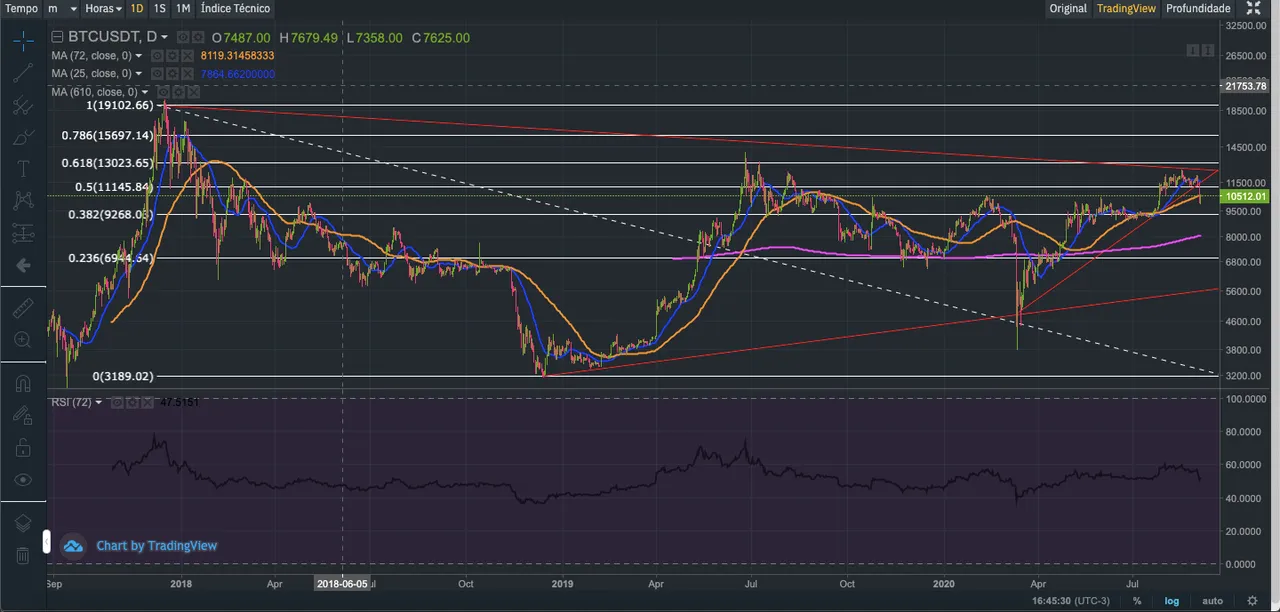
Task: Open chart properties gear at bottom right
Action: pos(1252,601)
